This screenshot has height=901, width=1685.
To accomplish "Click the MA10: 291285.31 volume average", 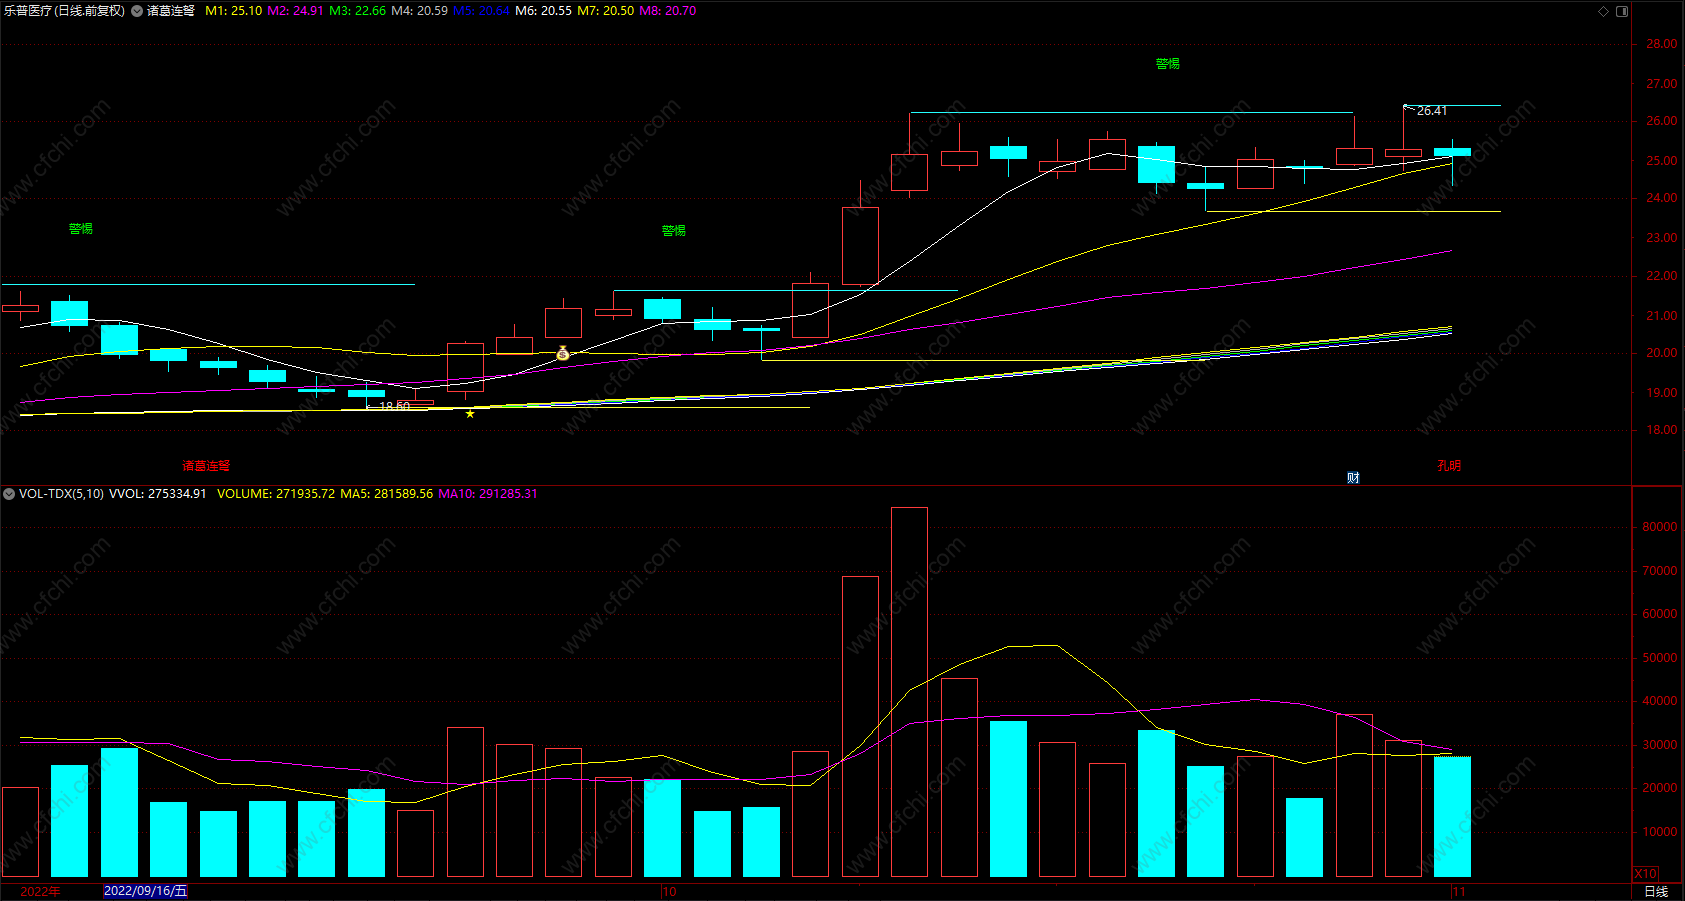I will tap(488, 494).
